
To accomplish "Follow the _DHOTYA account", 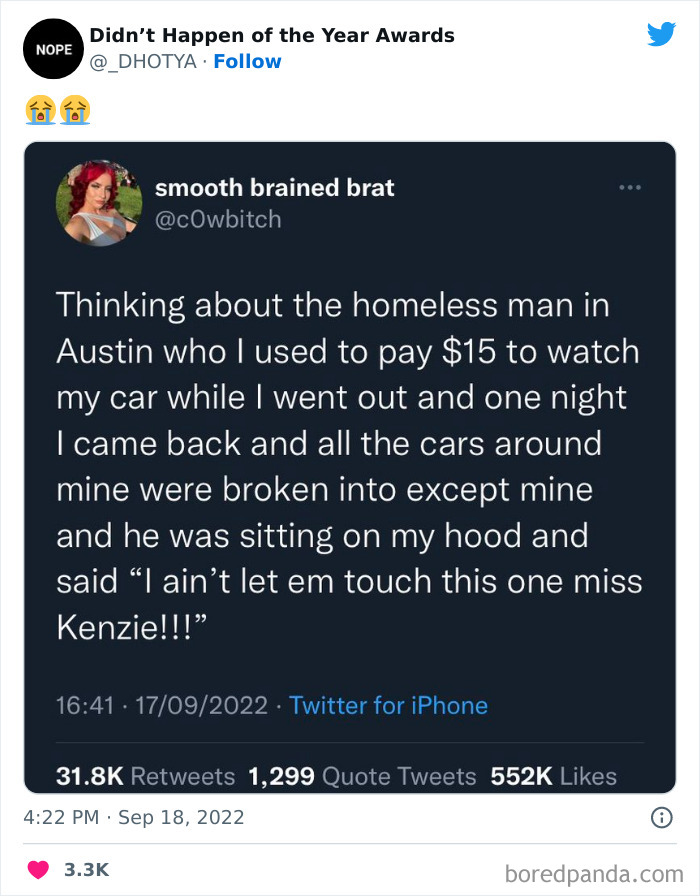I will coord(247,61).
